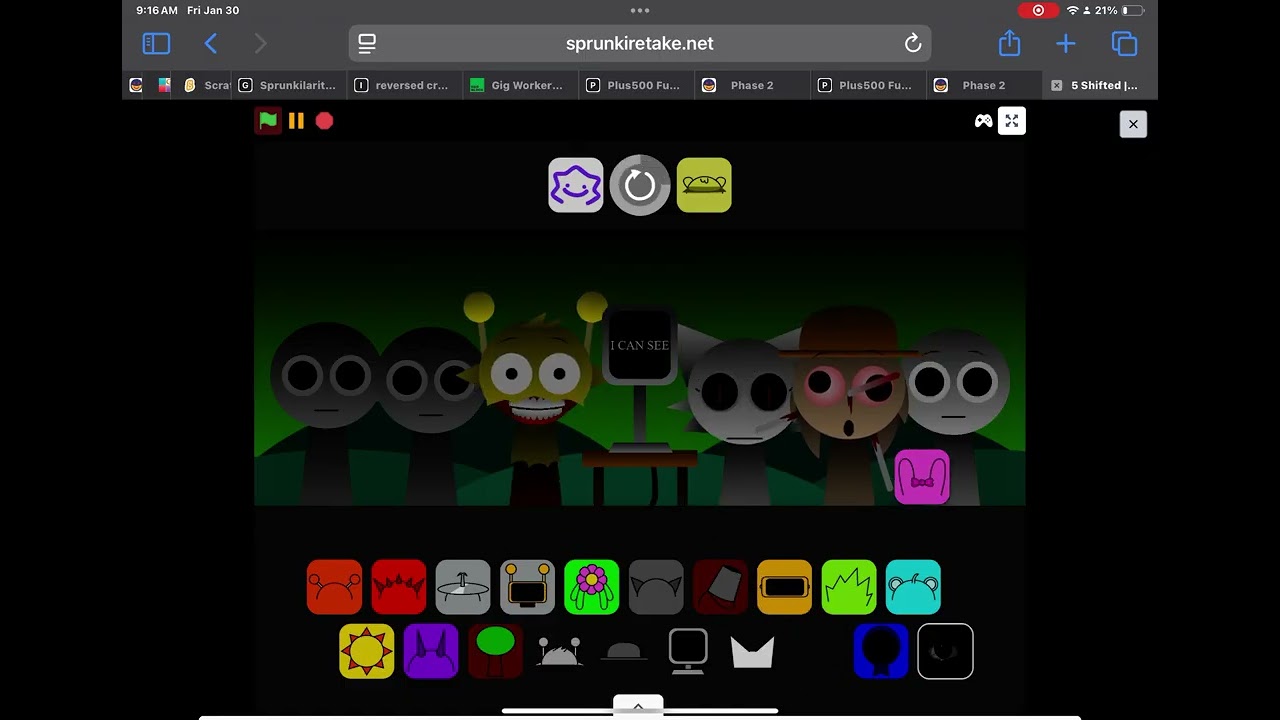Pick the dark red bucket head icon
This screenshot has width=1280, height=720.
(x=720, y=587)
